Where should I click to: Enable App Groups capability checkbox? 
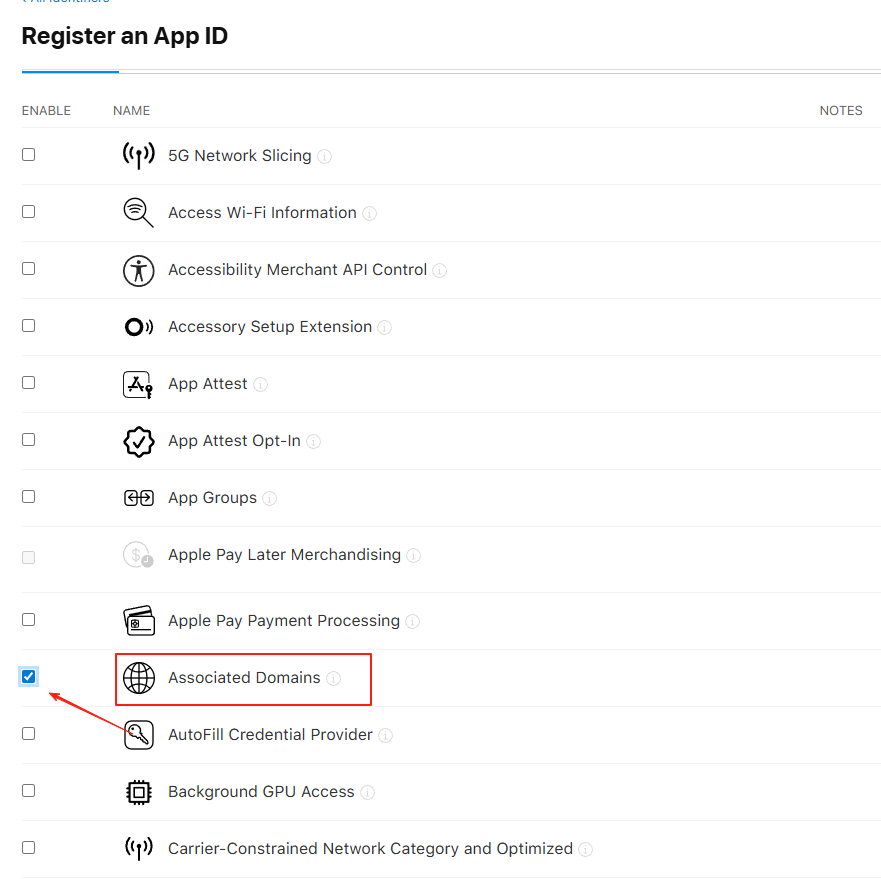29,497
